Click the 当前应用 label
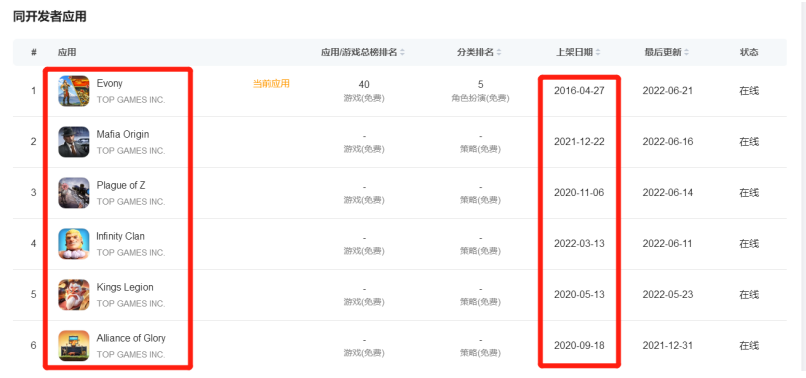 (x=271, y=84)
